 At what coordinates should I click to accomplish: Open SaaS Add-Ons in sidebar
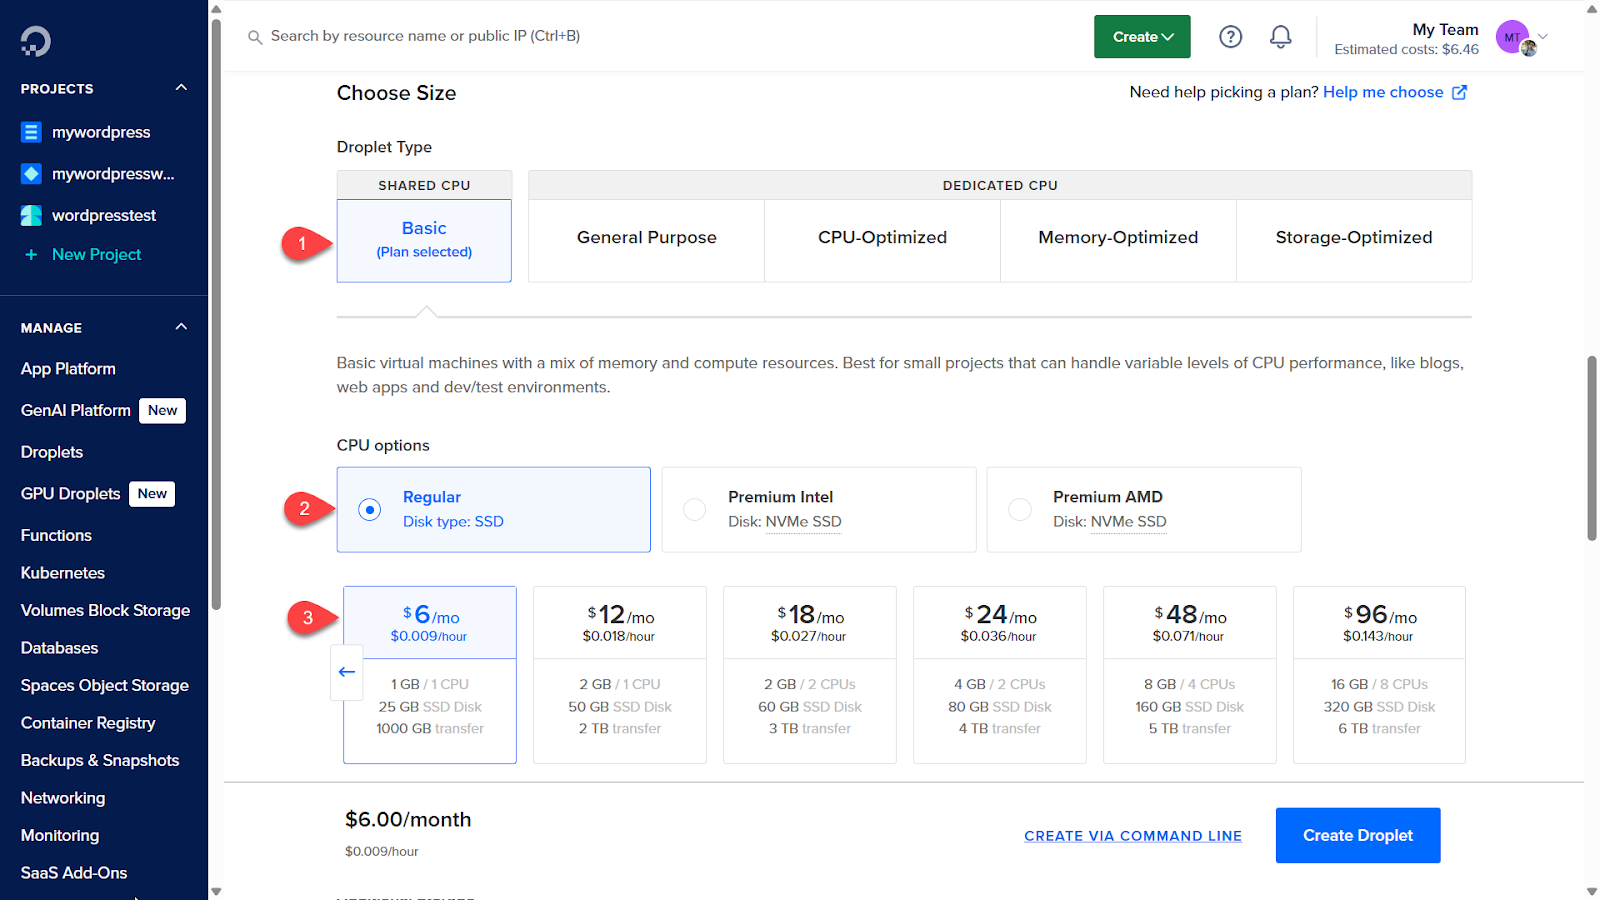click(x=74, y=873)
